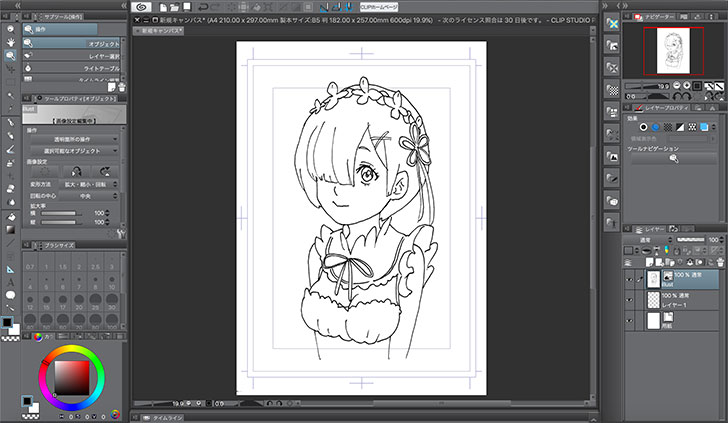The width and height of the screenshot is (728, 423).
Task: Open file using folder icon
Action: click(x=175, y=7)
